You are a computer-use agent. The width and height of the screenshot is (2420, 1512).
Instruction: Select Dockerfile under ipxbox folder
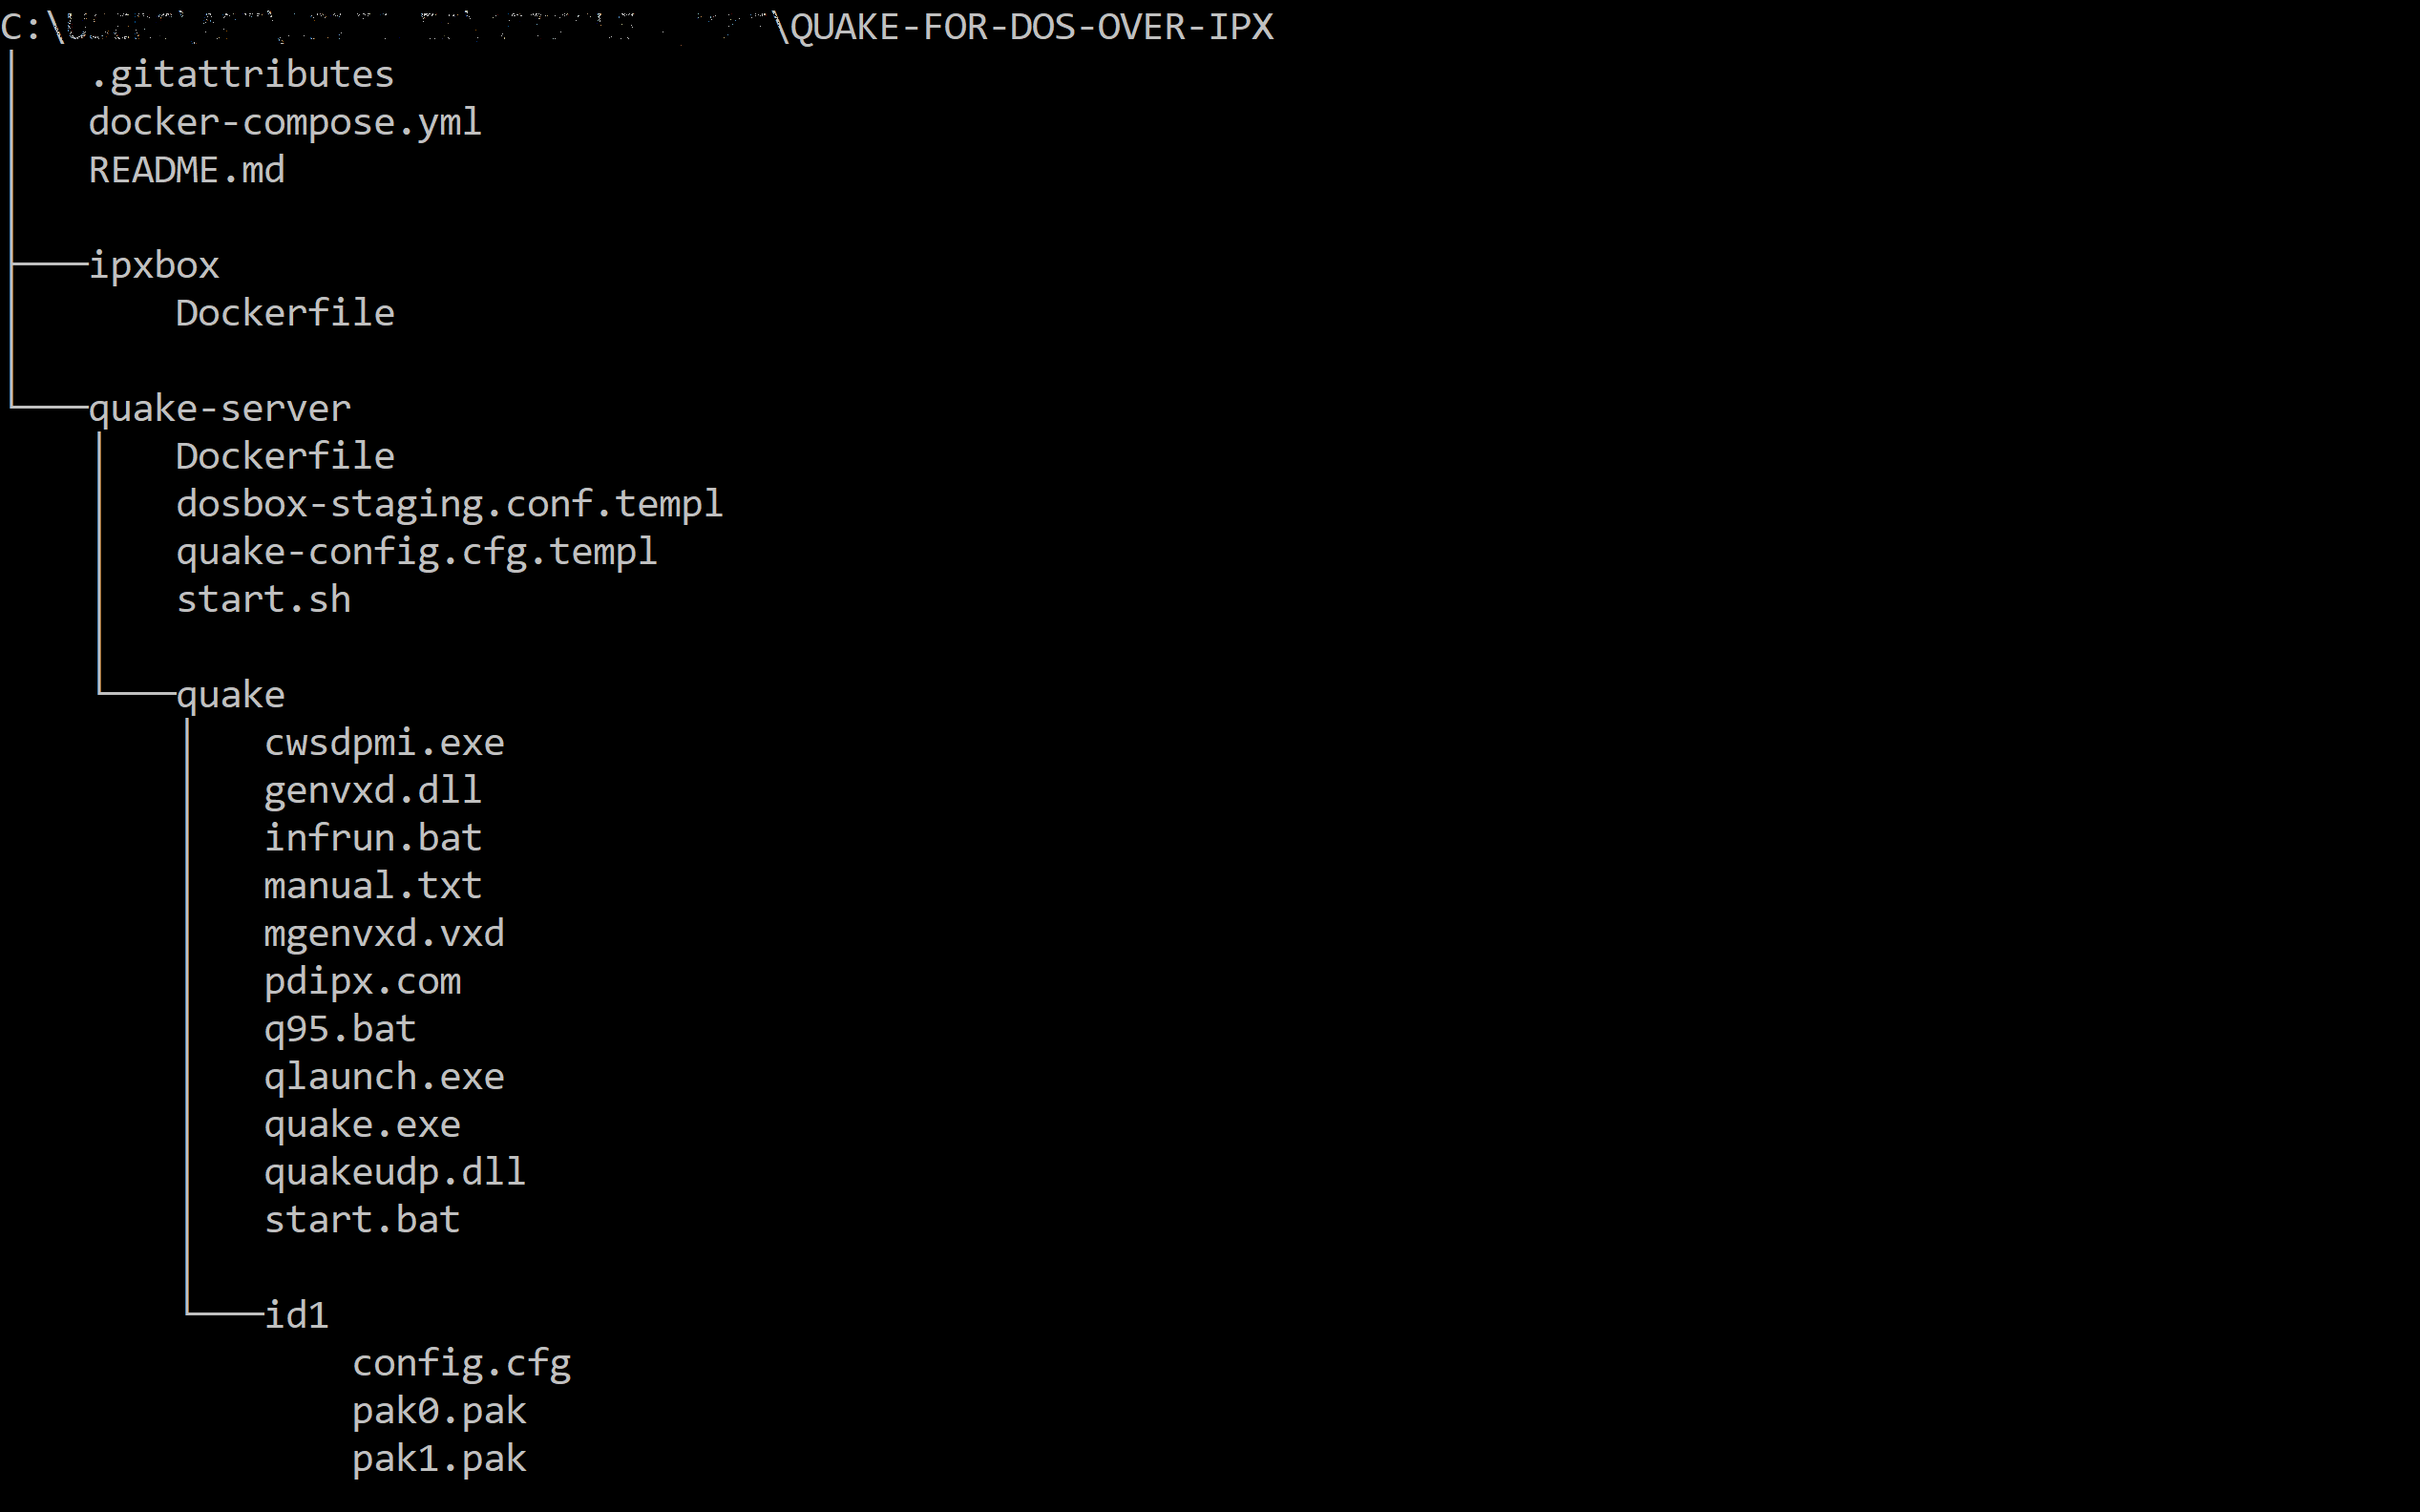[285, 313]
